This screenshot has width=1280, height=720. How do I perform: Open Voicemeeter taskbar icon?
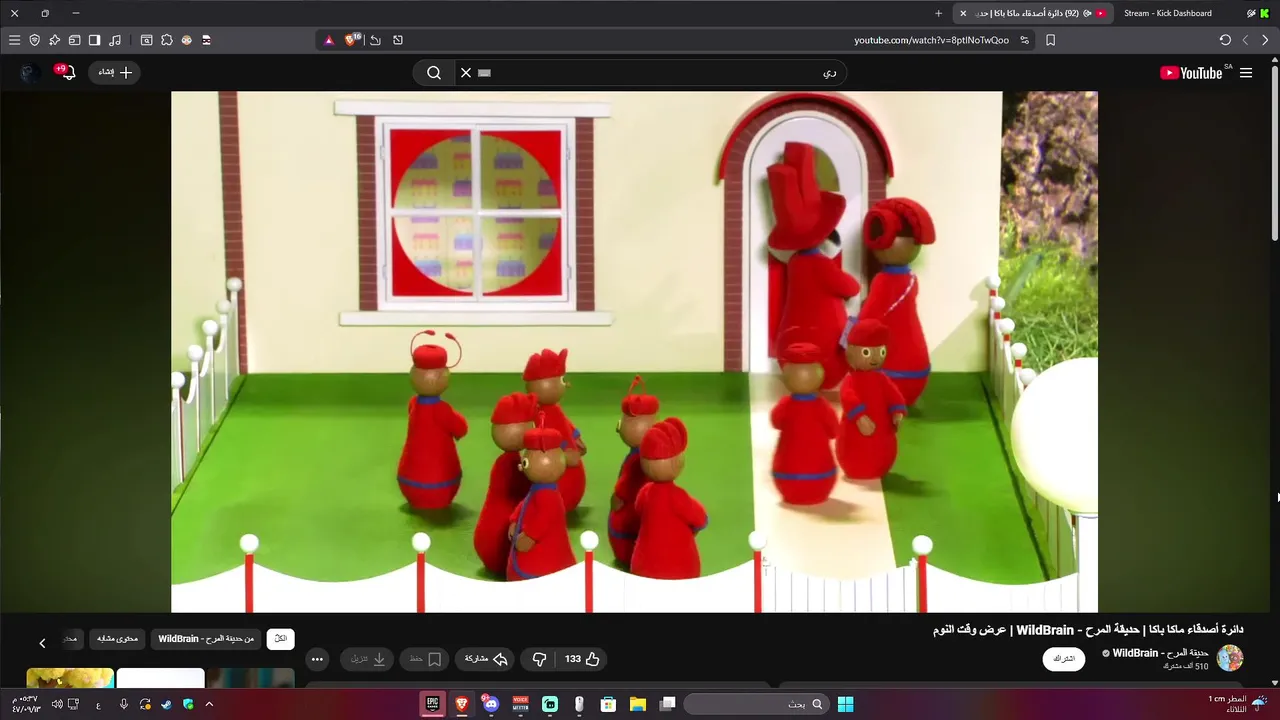click(520, 704)
